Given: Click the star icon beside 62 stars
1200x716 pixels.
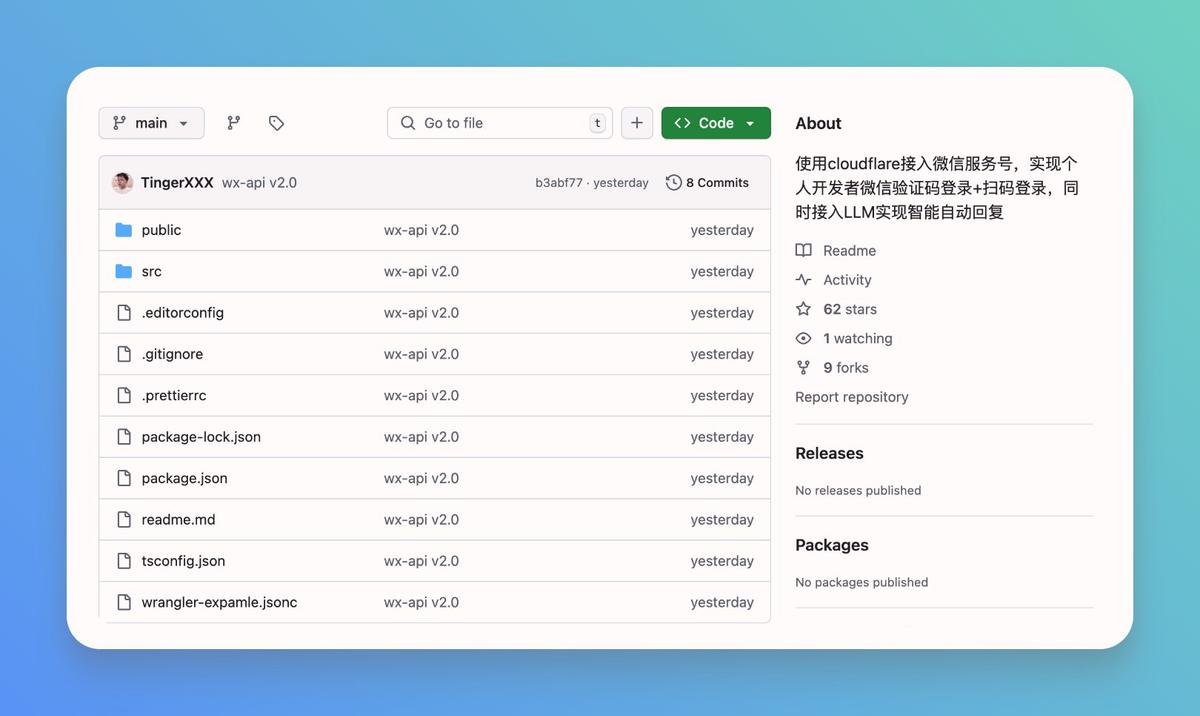Looking at the screenshot, I should 803,309.
